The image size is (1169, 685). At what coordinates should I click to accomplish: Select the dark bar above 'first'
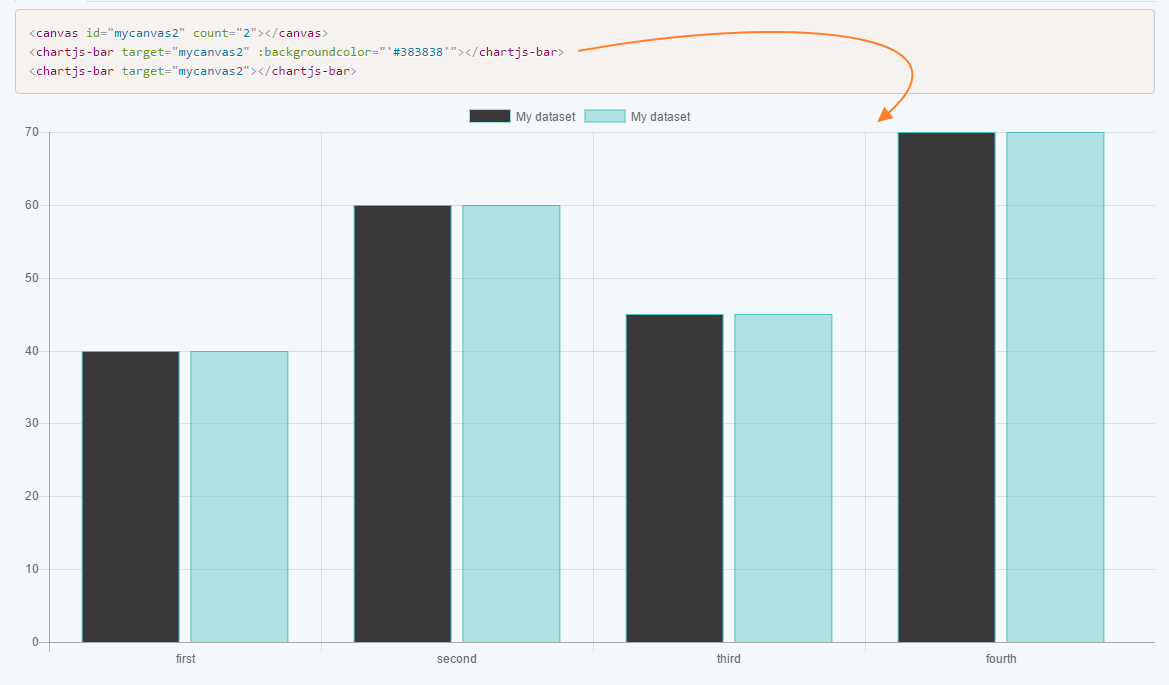pos(130,495)
